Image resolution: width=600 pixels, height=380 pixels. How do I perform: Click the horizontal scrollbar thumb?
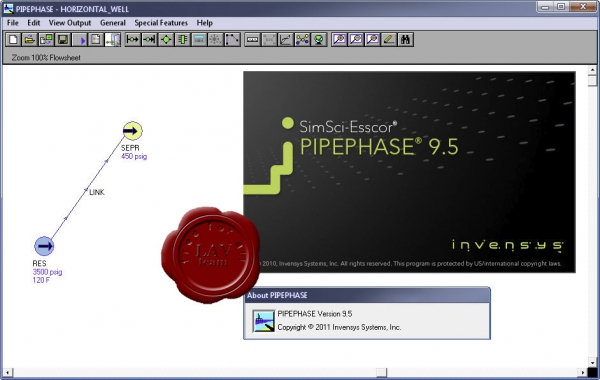[x=381, y=372]
